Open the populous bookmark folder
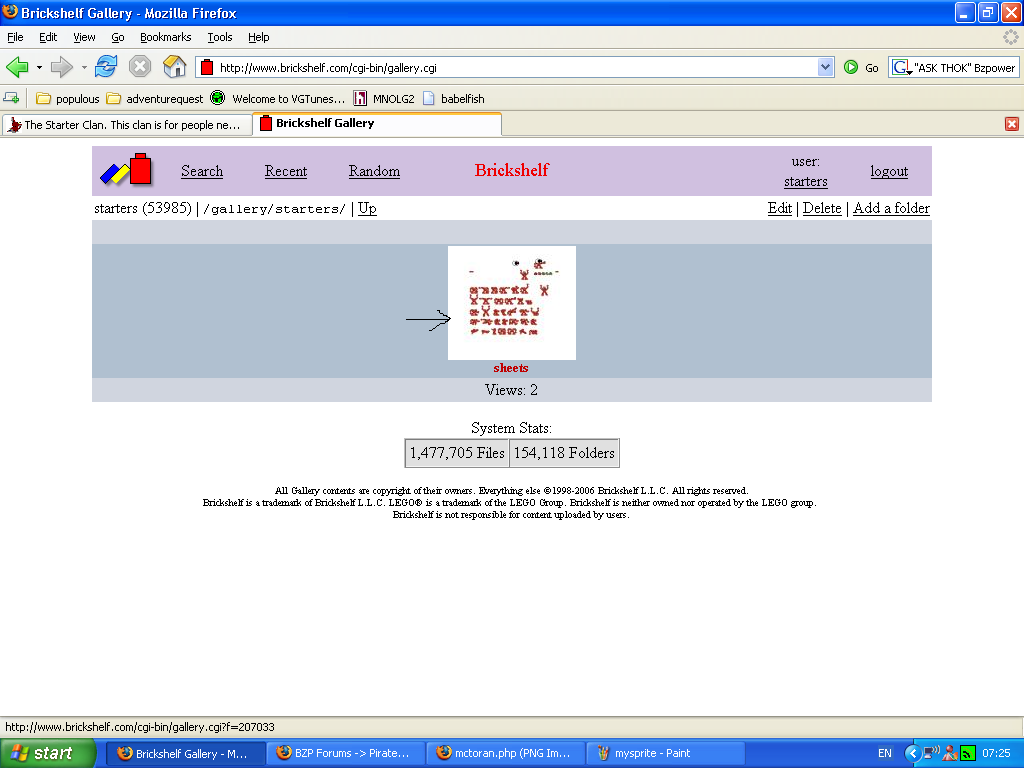Screen dimensions: 1024x768 (x=67, y=99)
